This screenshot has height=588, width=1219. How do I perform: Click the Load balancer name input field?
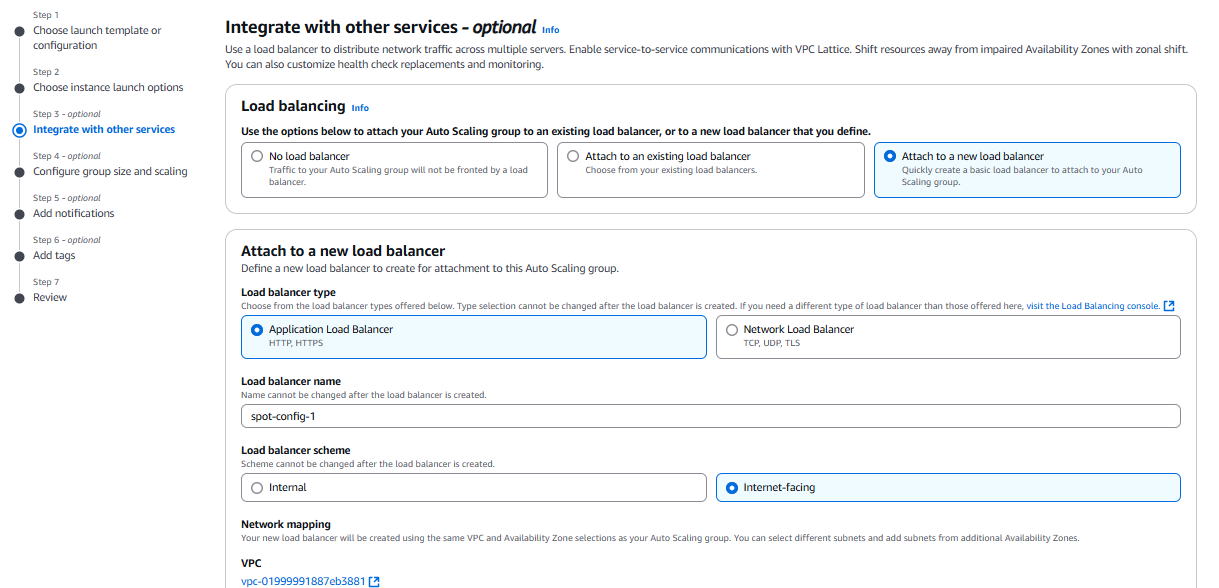click(710, 416)
